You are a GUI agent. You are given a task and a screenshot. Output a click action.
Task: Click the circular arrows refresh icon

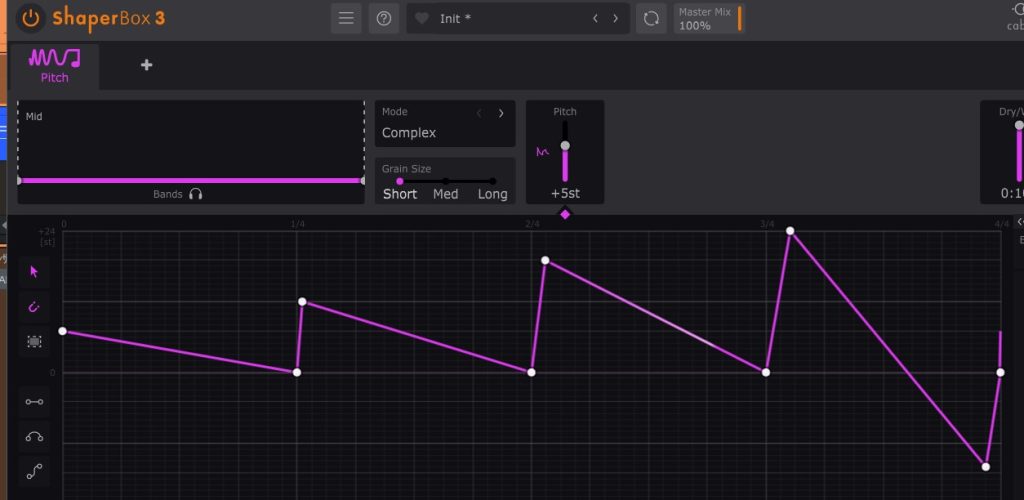click(x=651, y=18)
